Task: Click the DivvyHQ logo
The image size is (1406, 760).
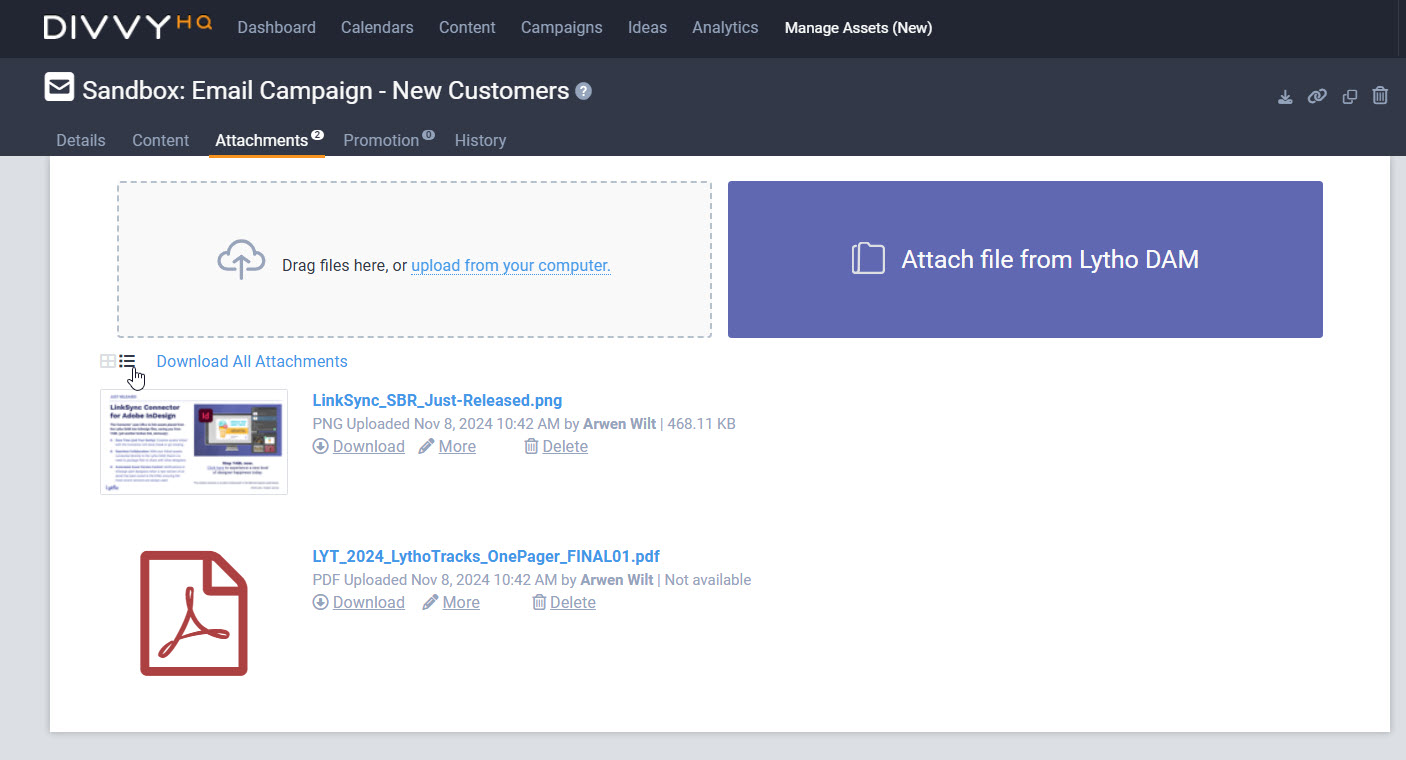Action: click(128, 27)
